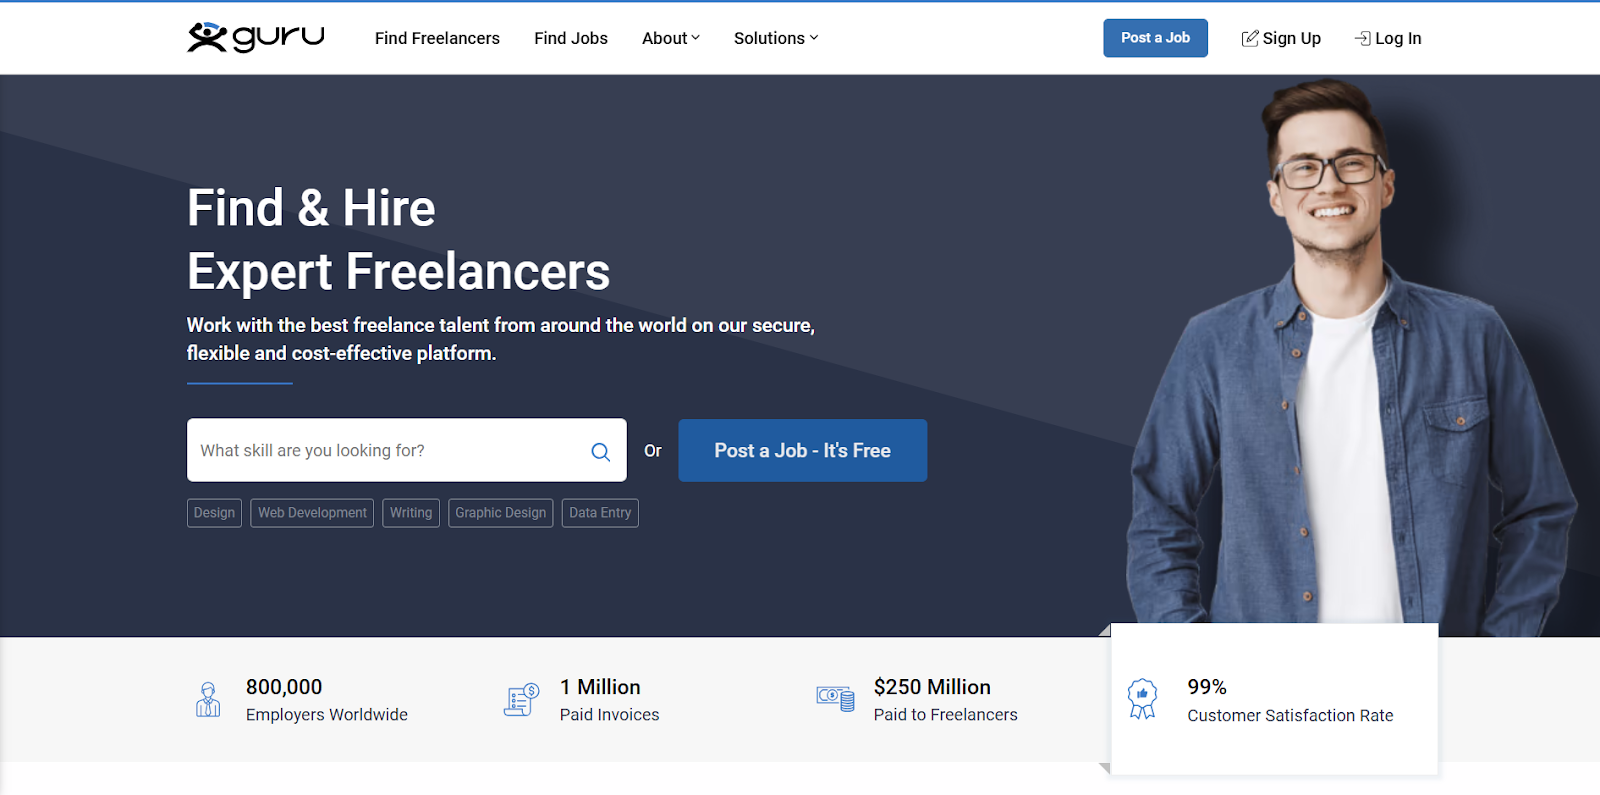Open the Solutions dropdown menu
1600x795 pixels.
pyautogui.click(x=775, y=38)
